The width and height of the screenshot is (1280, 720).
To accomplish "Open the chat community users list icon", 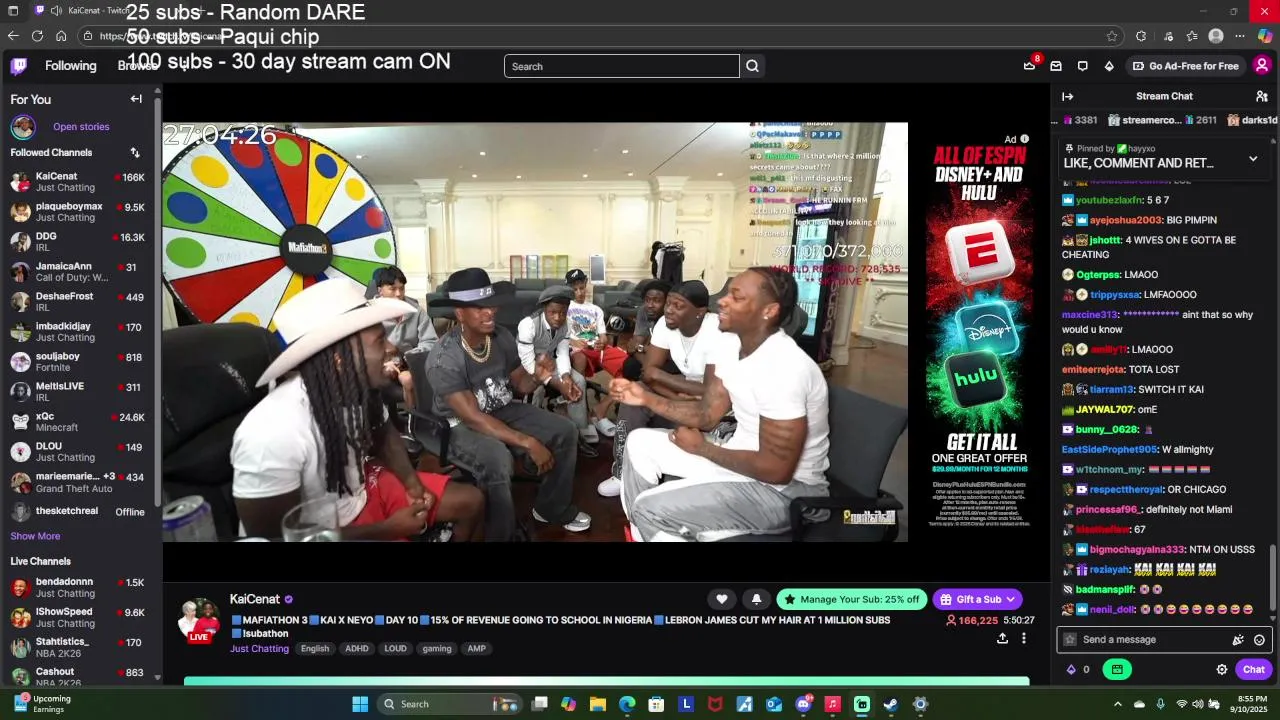I will click(1262, 96).
